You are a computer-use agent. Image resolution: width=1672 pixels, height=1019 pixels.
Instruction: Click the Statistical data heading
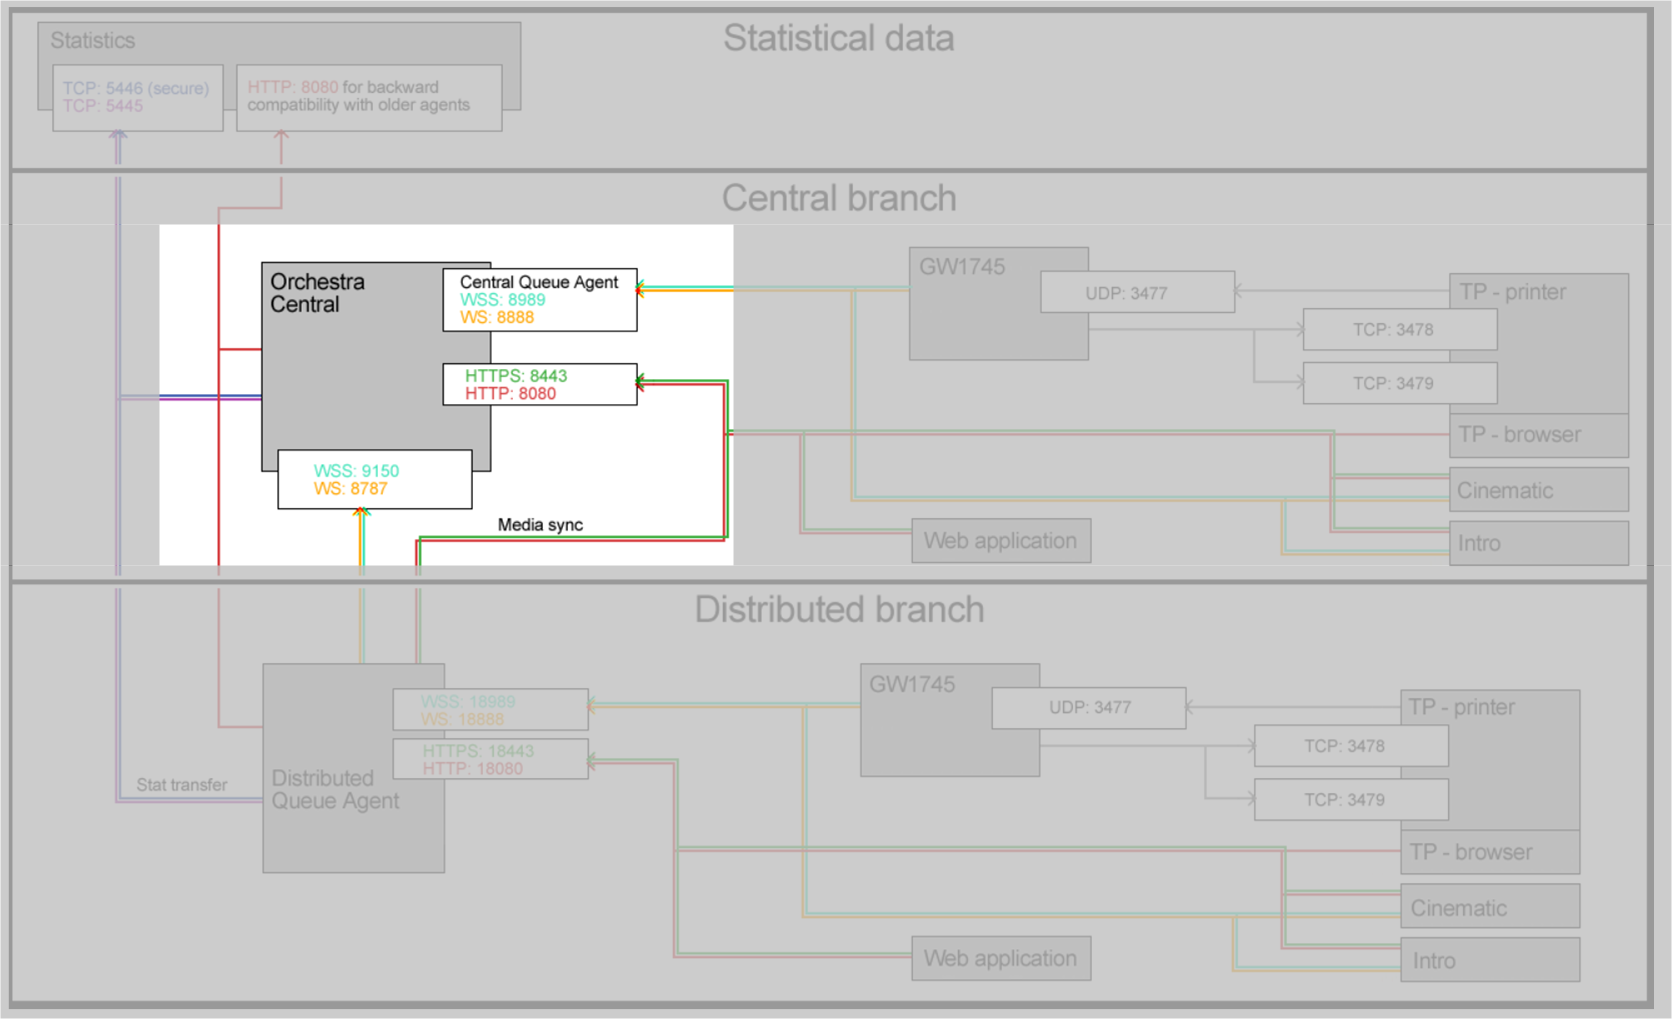(838, 39)
